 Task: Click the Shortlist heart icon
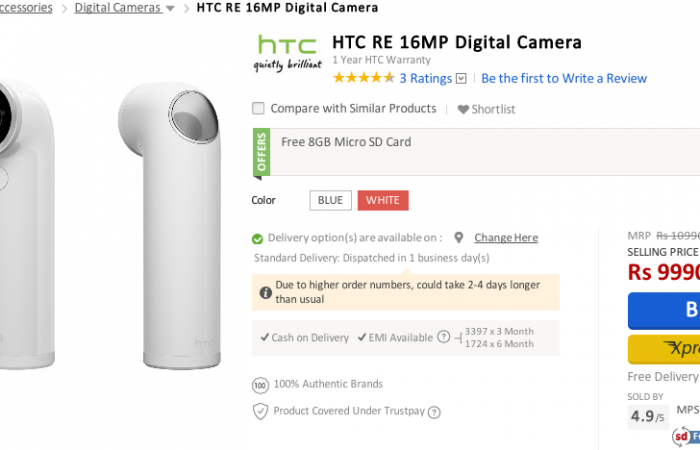(x=463, y=110)
